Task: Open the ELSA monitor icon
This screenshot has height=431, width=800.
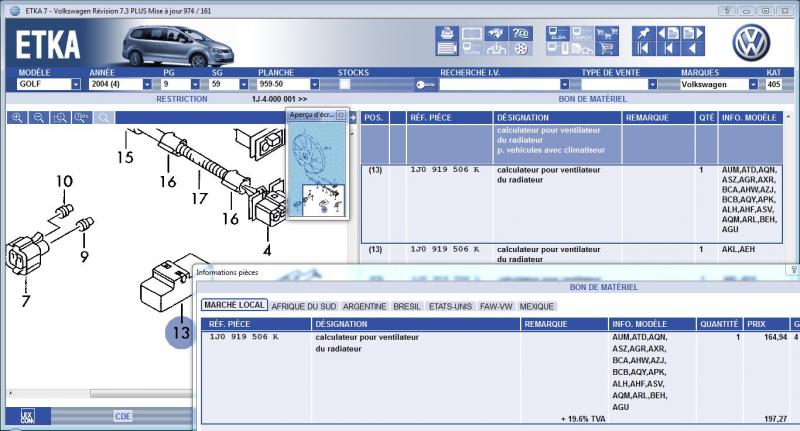Action: click(558, 34)
